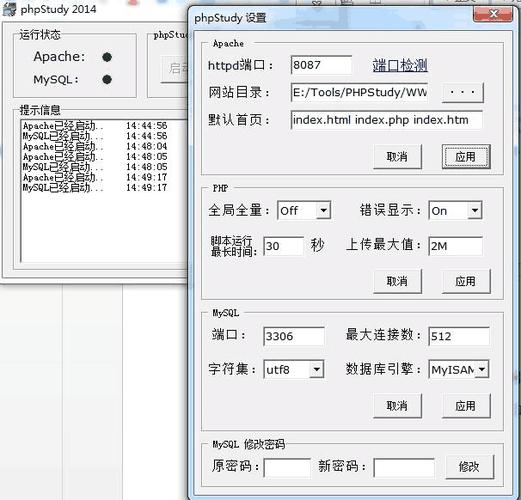Click the MySQL: label in 运行状态
Viewport: 521px width, 500px height.
pyautogui.click(x=56, y=80)
